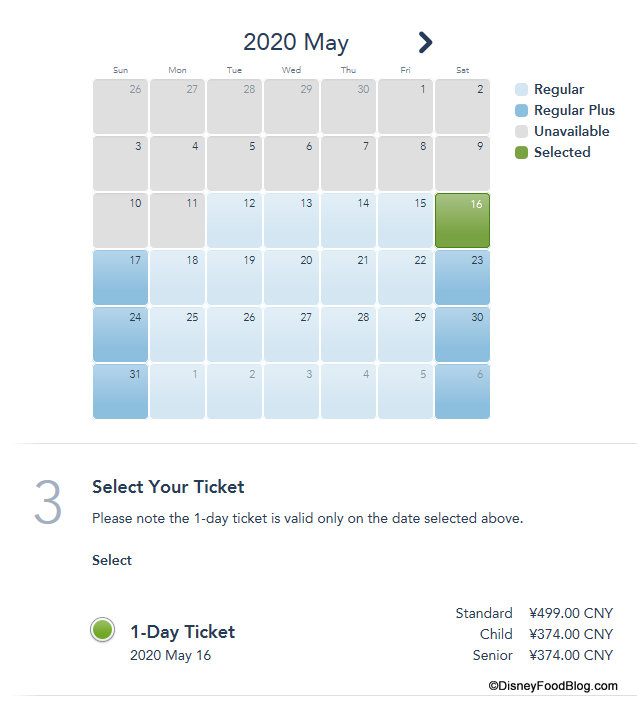Click the Regular legend color swatch
Screen dimensions: 637x708
pyautogui.click(x=521, y=90)
